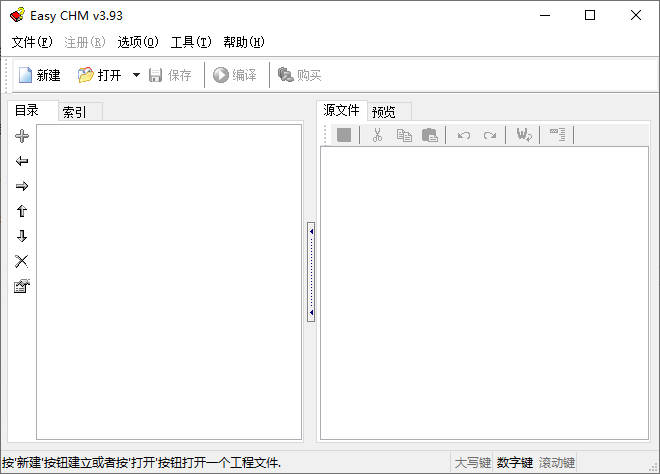Open the 注册(R) menu
Screen dimensions: 660x474
(85, 42)
